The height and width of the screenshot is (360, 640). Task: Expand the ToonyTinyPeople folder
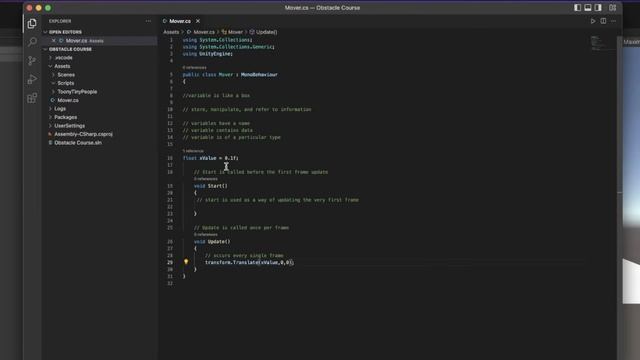click(77, 92)
